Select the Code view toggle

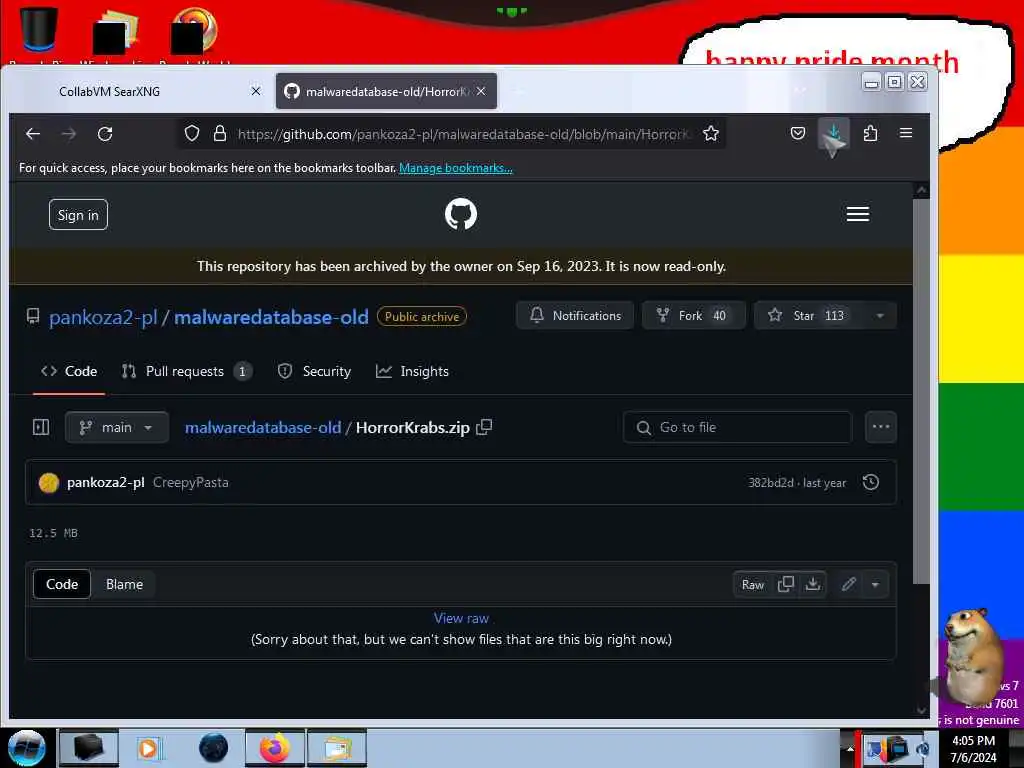click(x=62, y=584)
